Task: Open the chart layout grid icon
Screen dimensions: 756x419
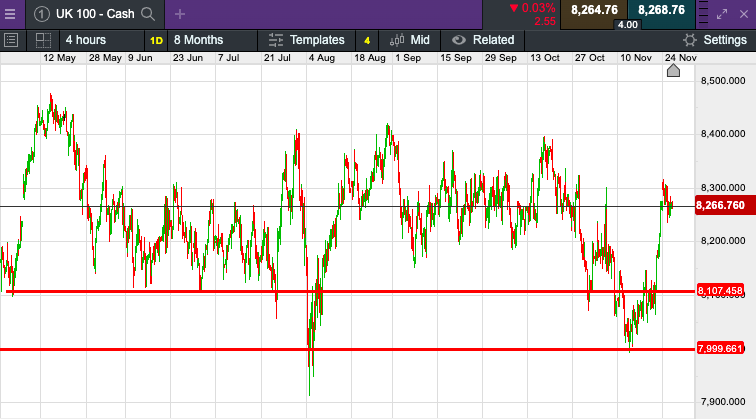Action: [43, 40]
